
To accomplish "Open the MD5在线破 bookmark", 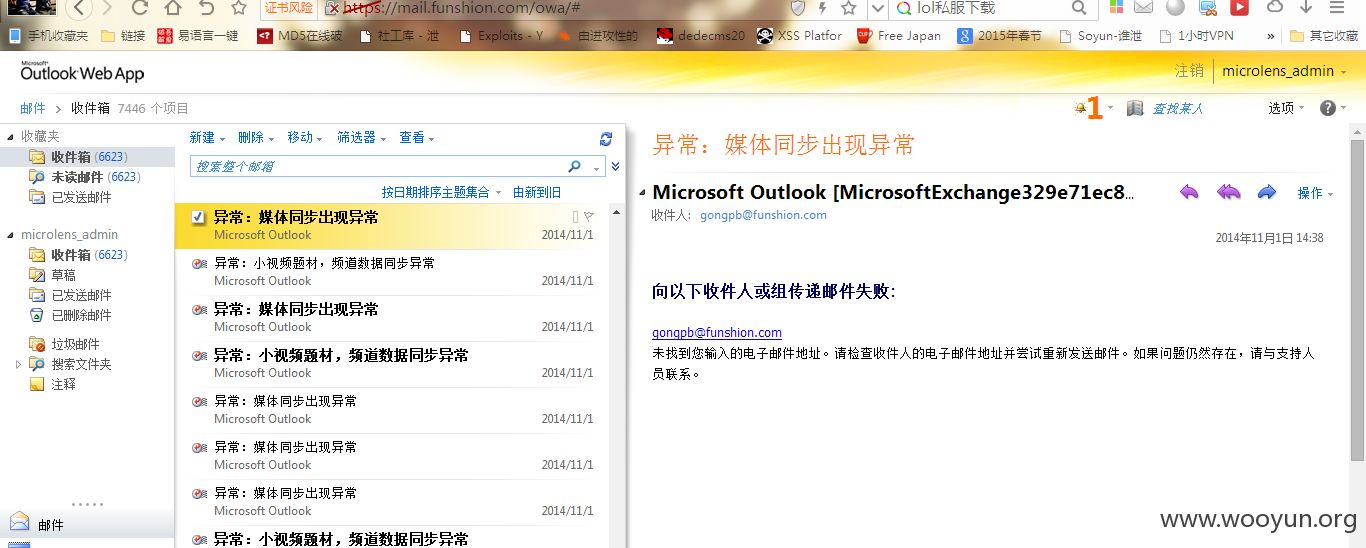I will [x=300, y=35].
